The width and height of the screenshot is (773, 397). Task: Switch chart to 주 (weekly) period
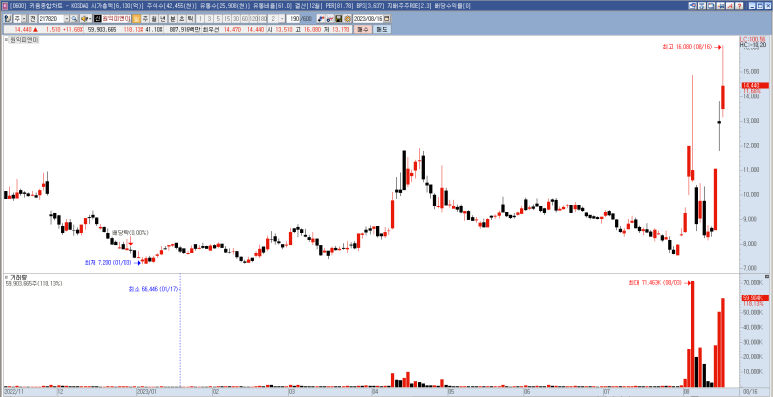pyautogui.click(x=145, y=18)
